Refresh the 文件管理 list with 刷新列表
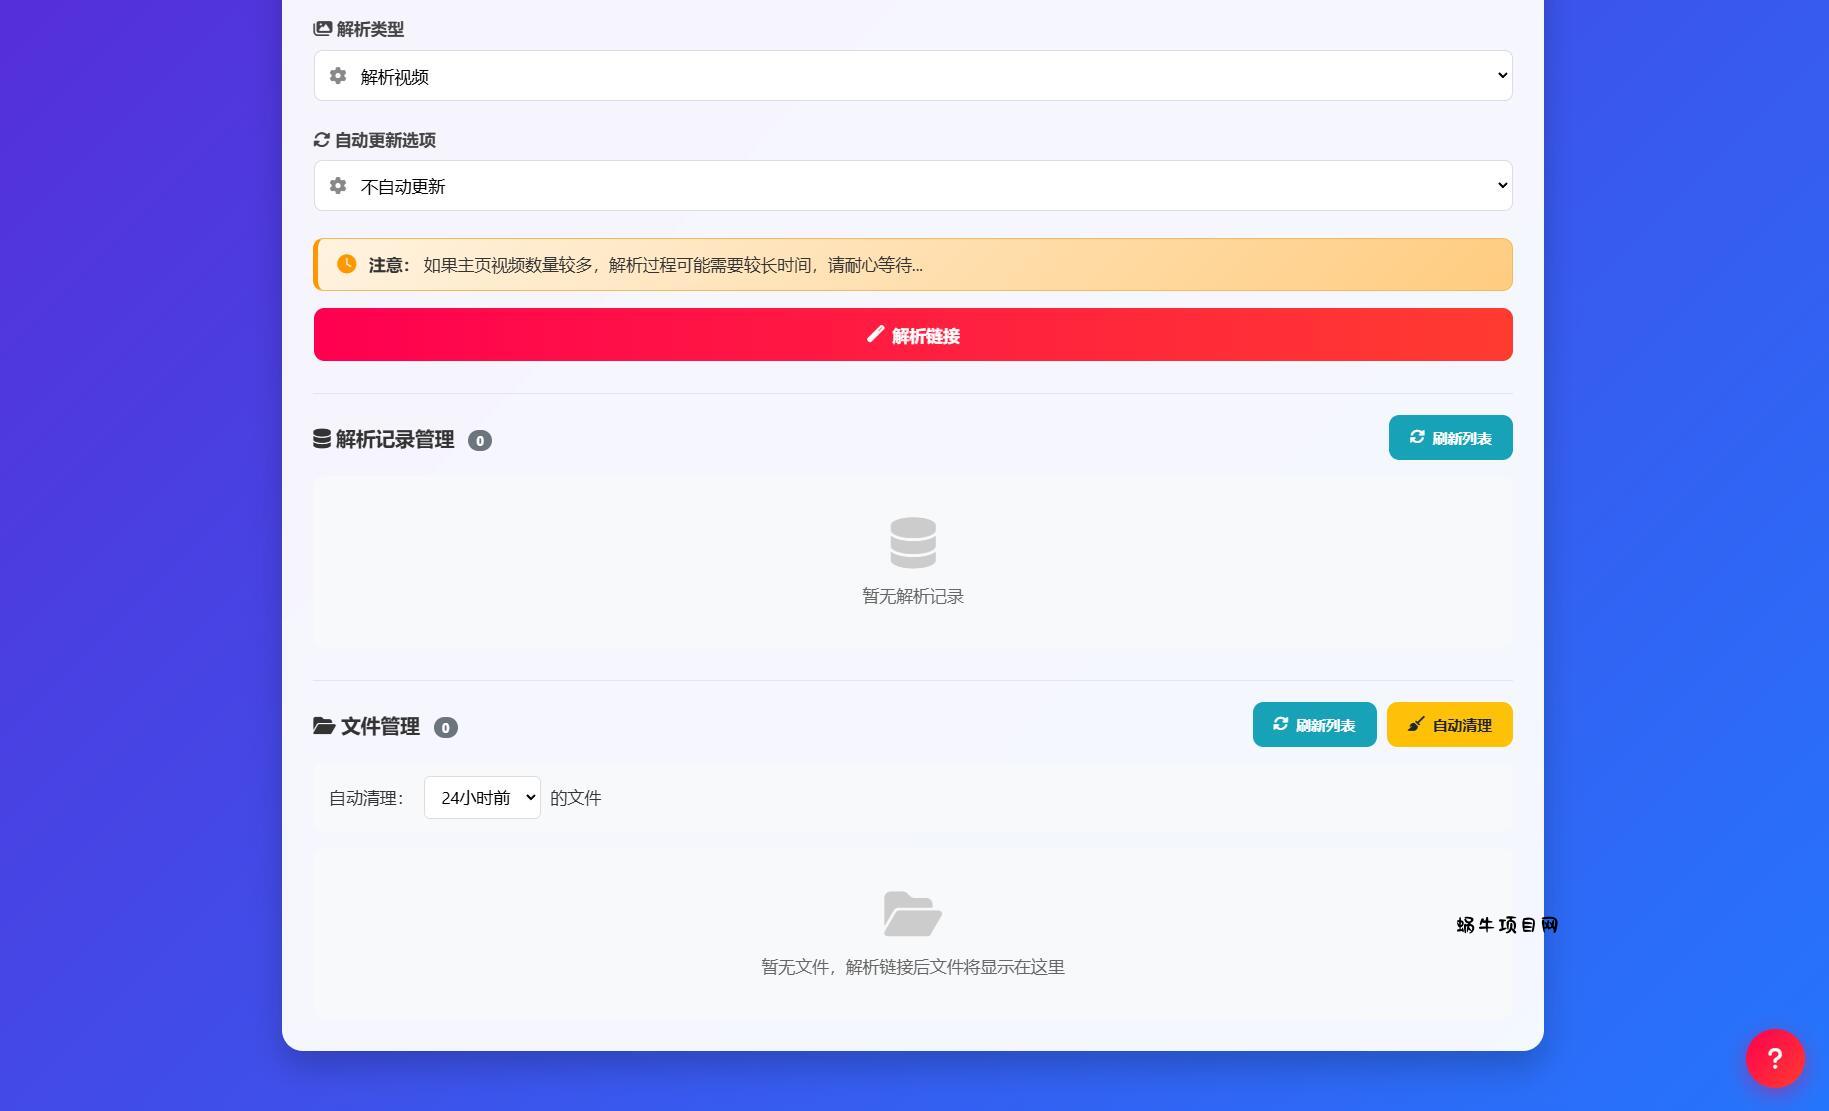Viewport: 1829px width, 1111px height. click(x=1314, y=725)
